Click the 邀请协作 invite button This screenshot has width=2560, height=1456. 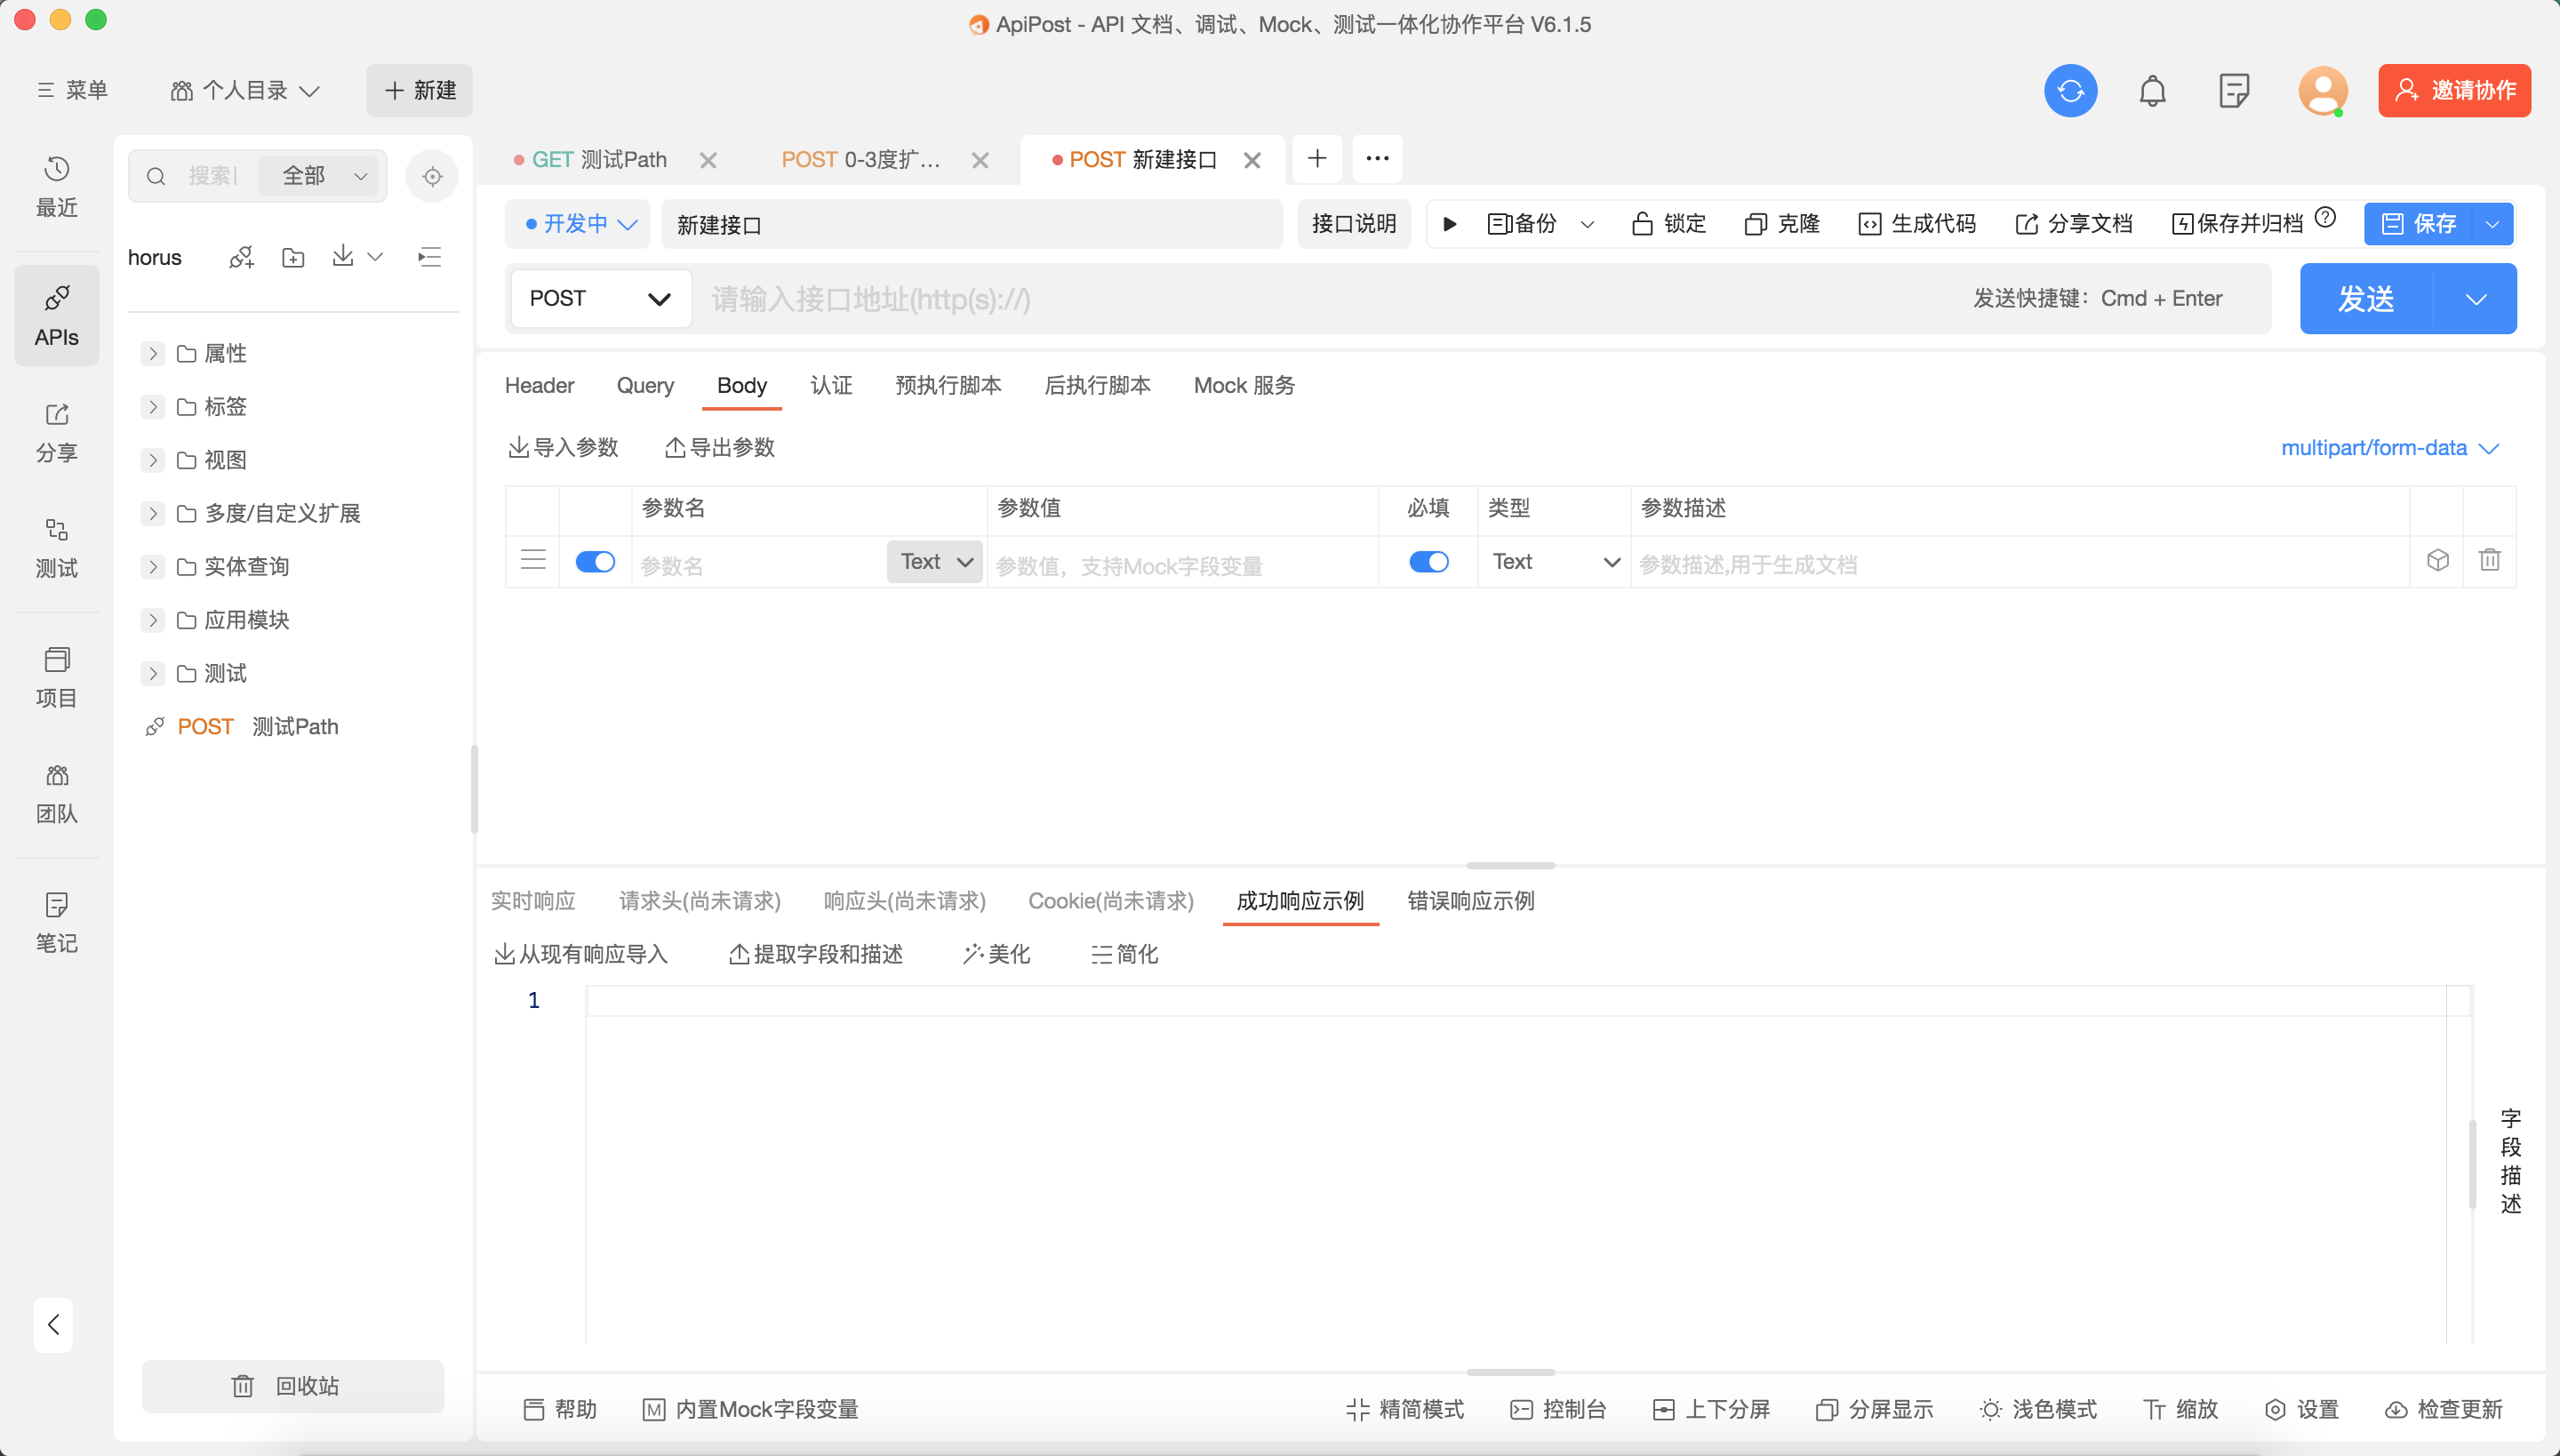(x=2454, y=91)
